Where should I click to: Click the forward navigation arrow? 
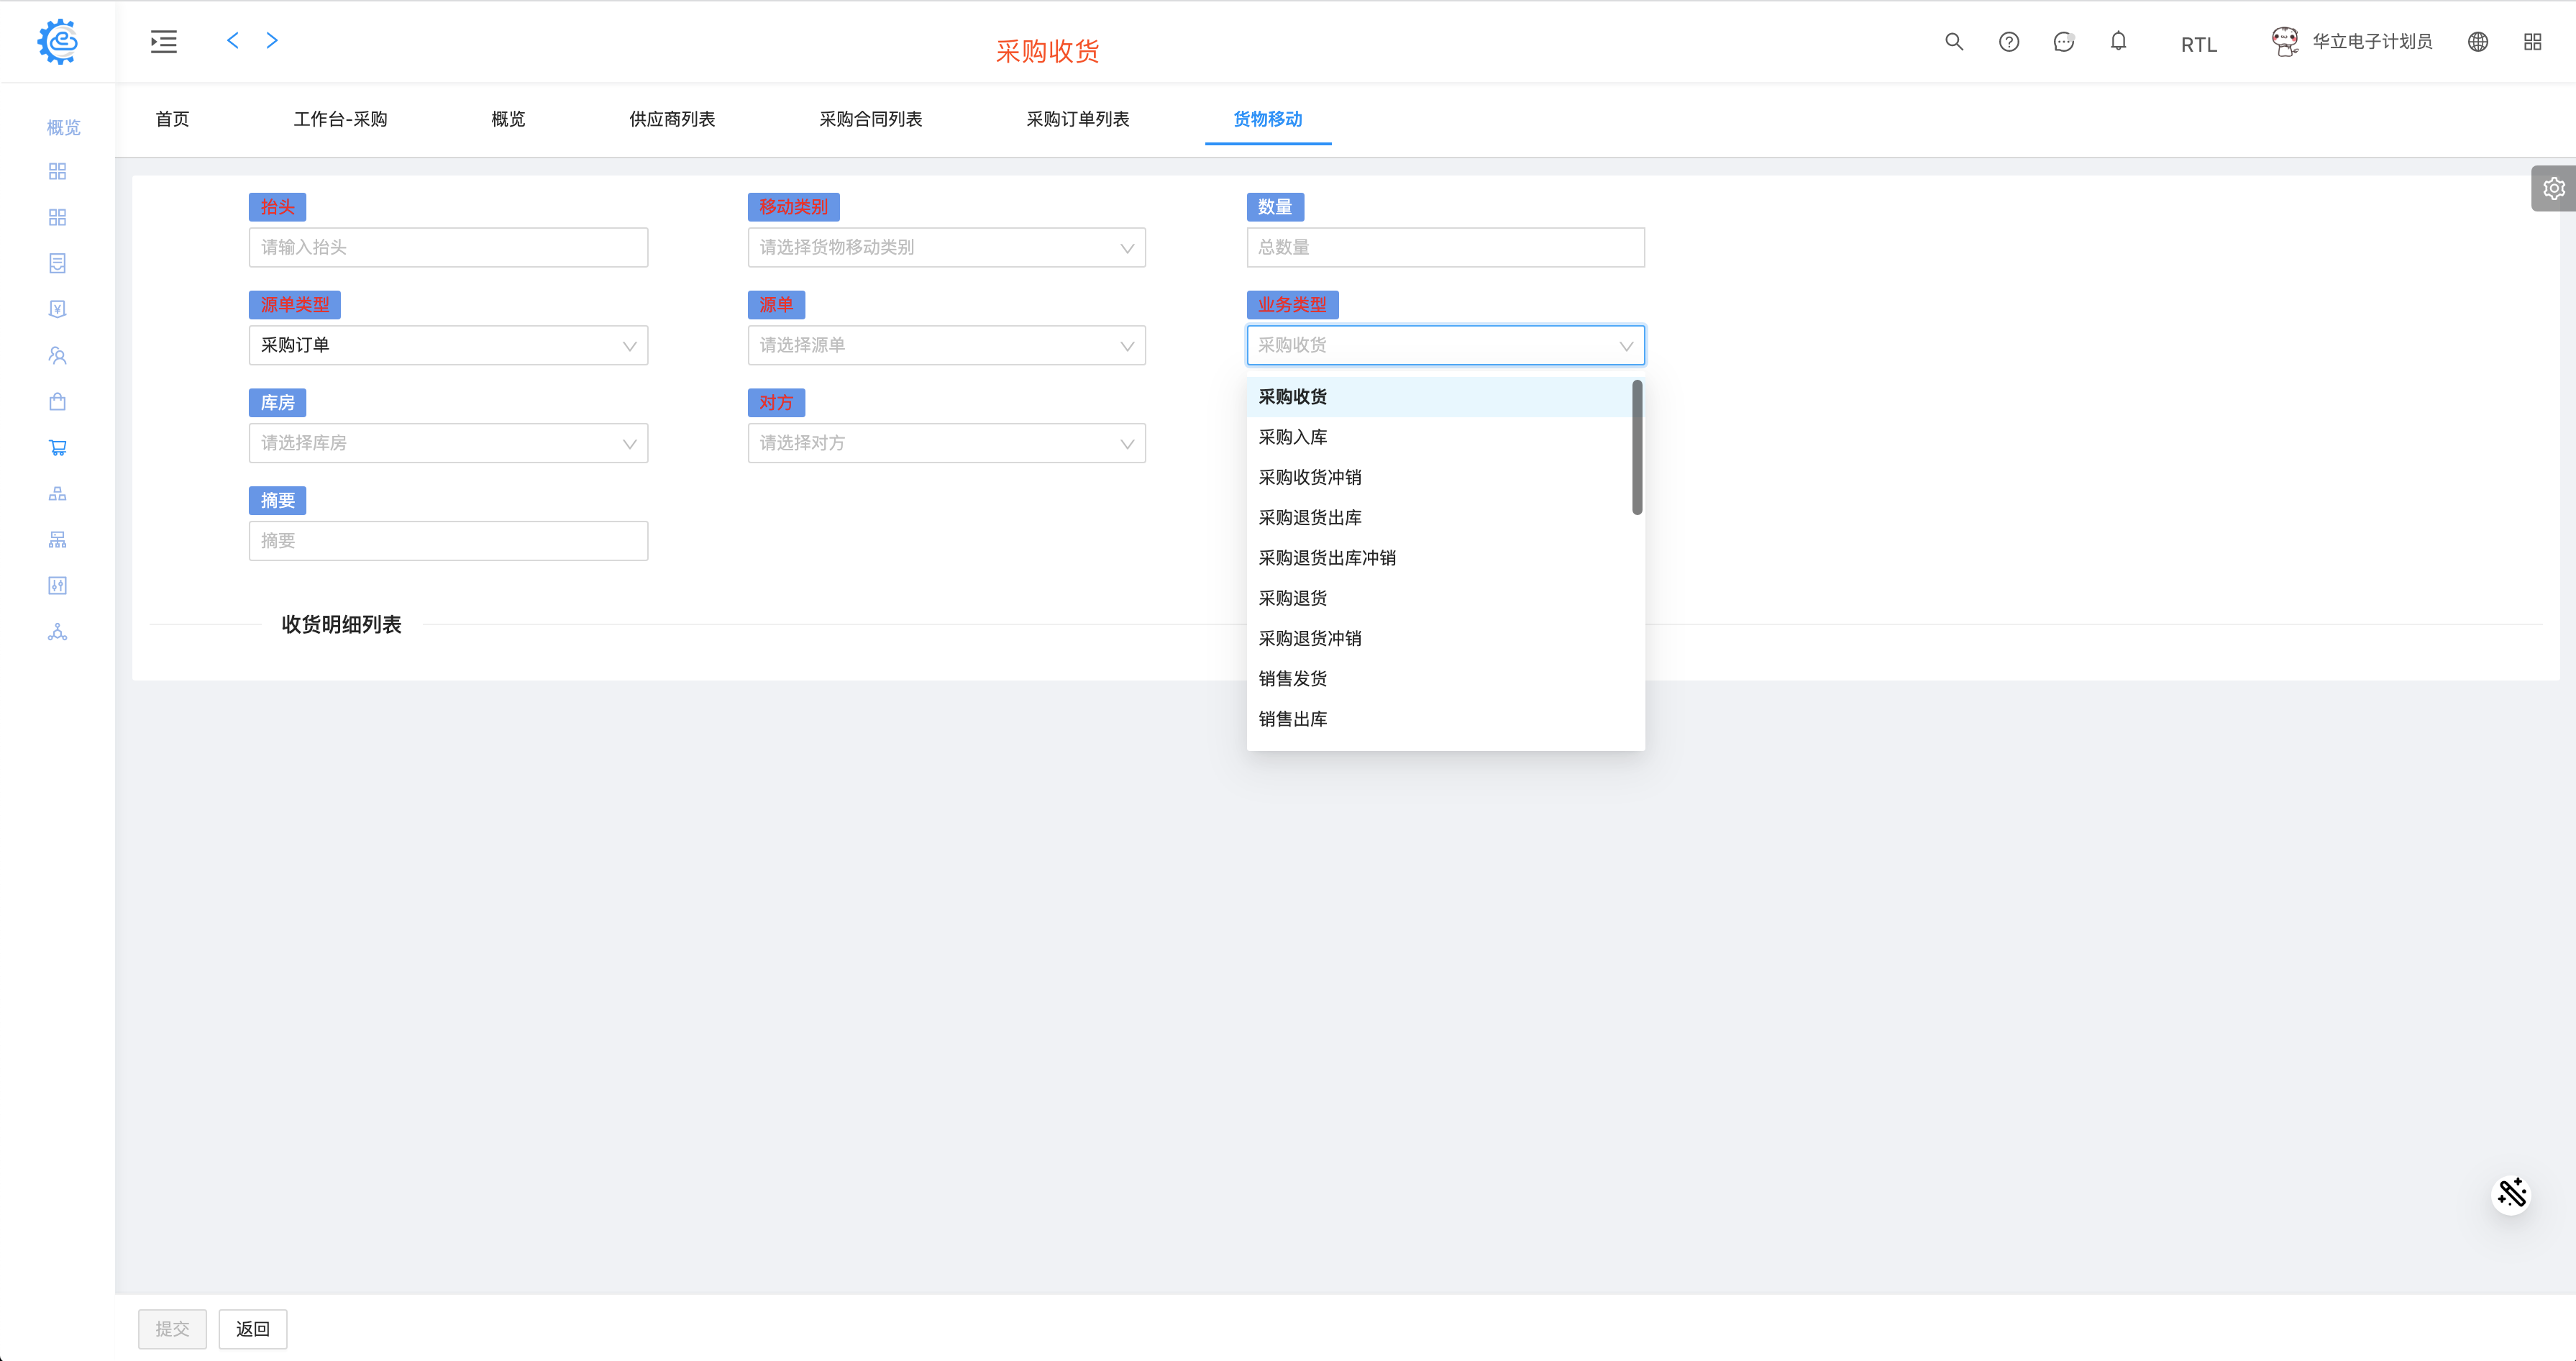[272, 41]
